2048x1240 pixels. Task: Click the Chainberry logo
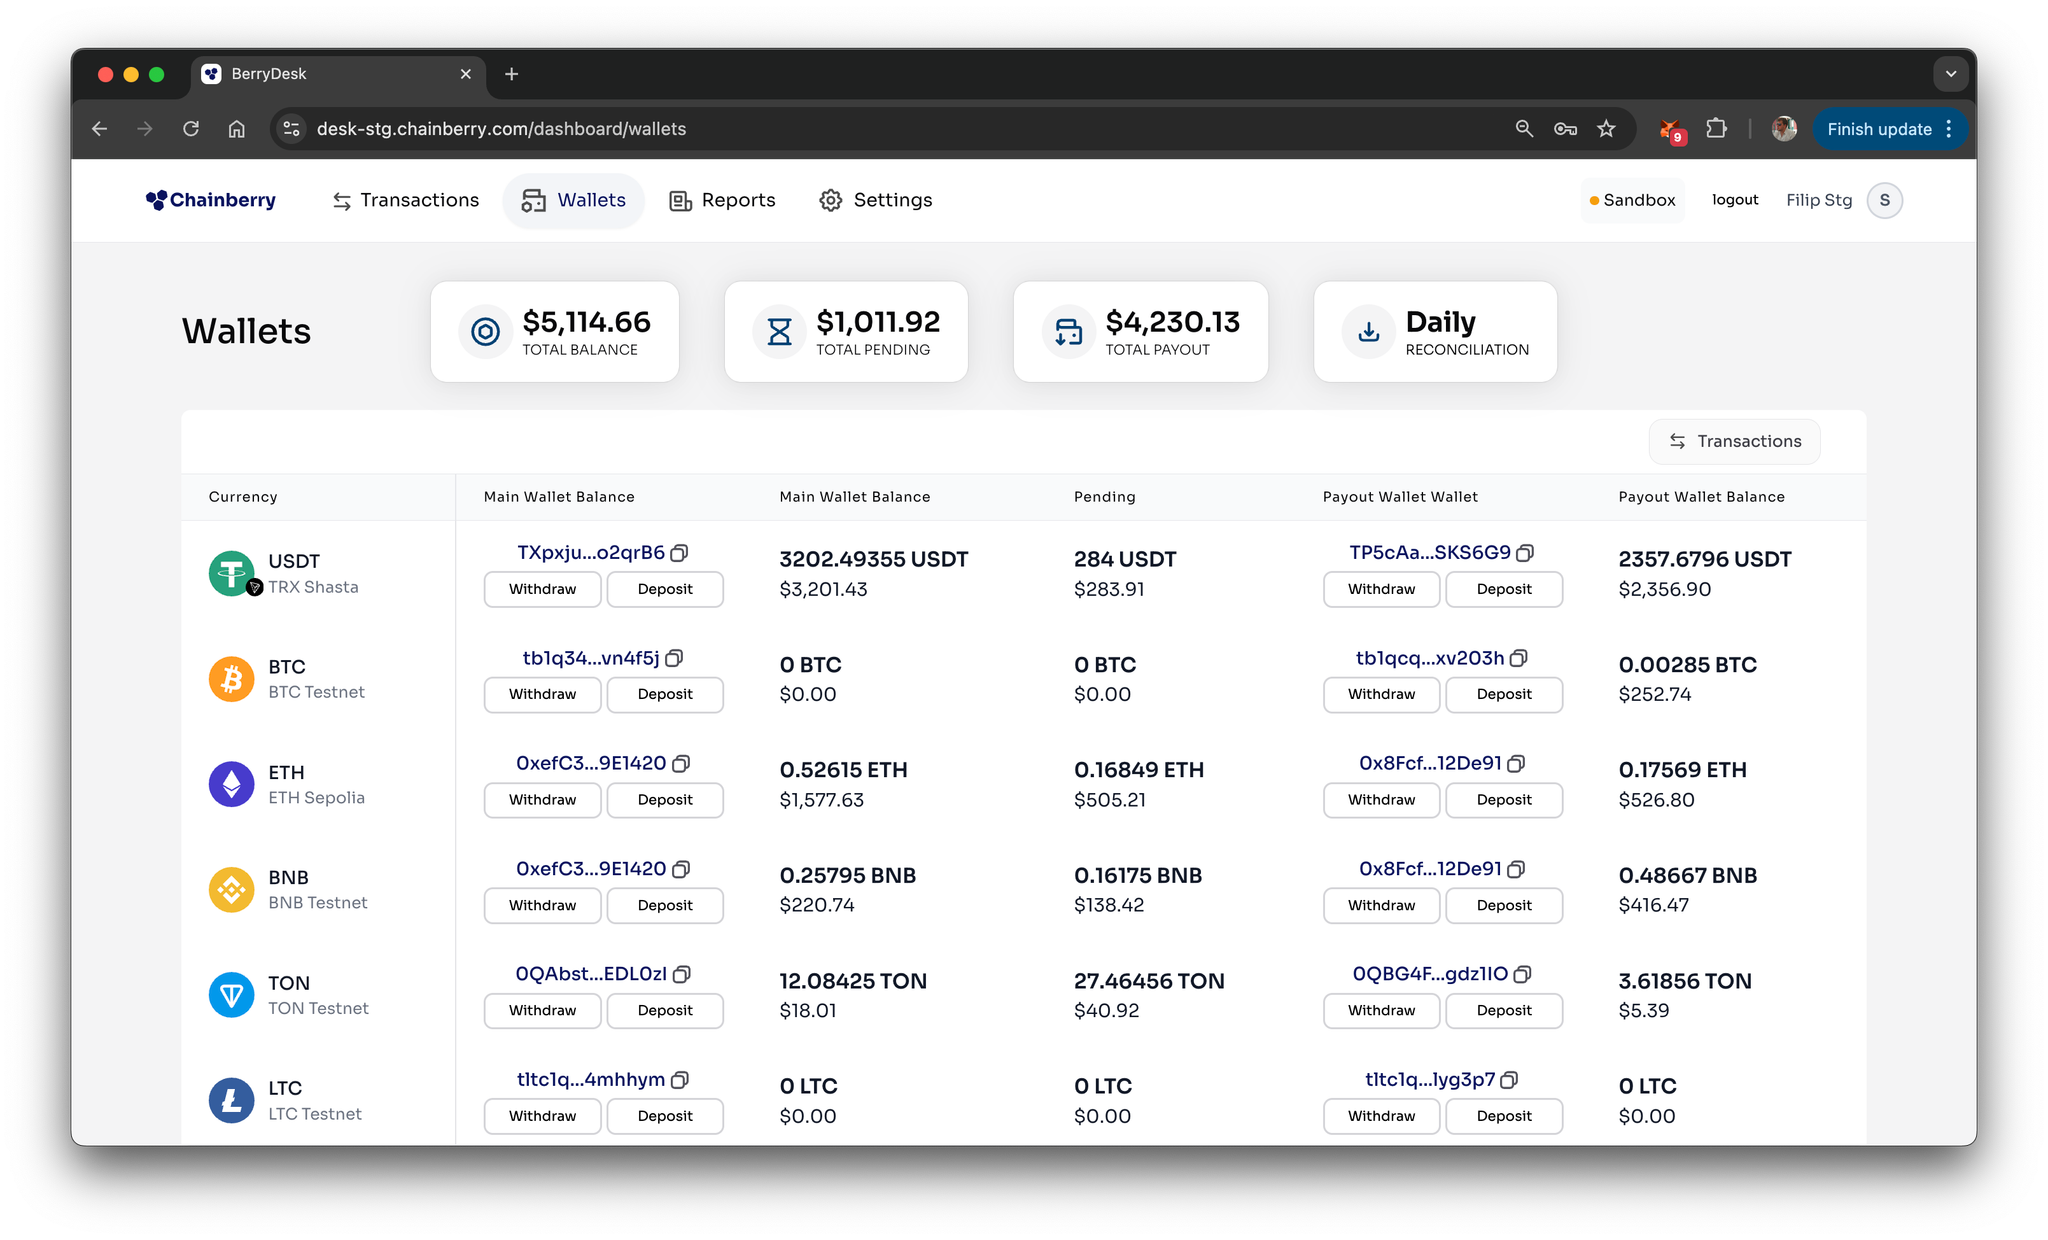[x=211, y=200]
